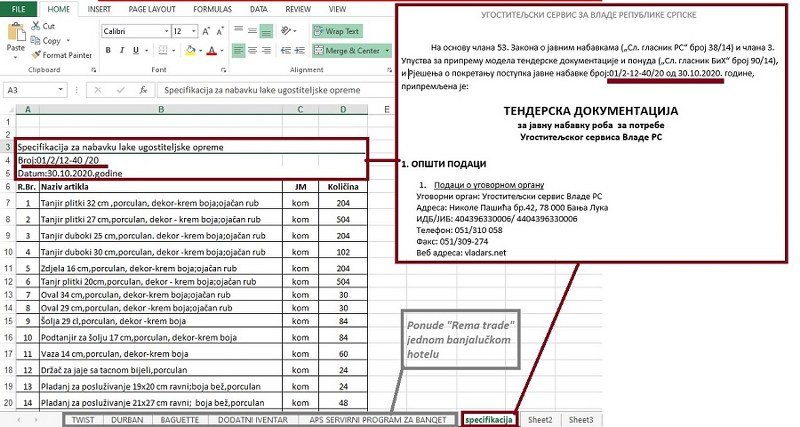Screen dimensions: 800x427
Task: Click the Paste clipboard icon
Action: click(16, 32)
